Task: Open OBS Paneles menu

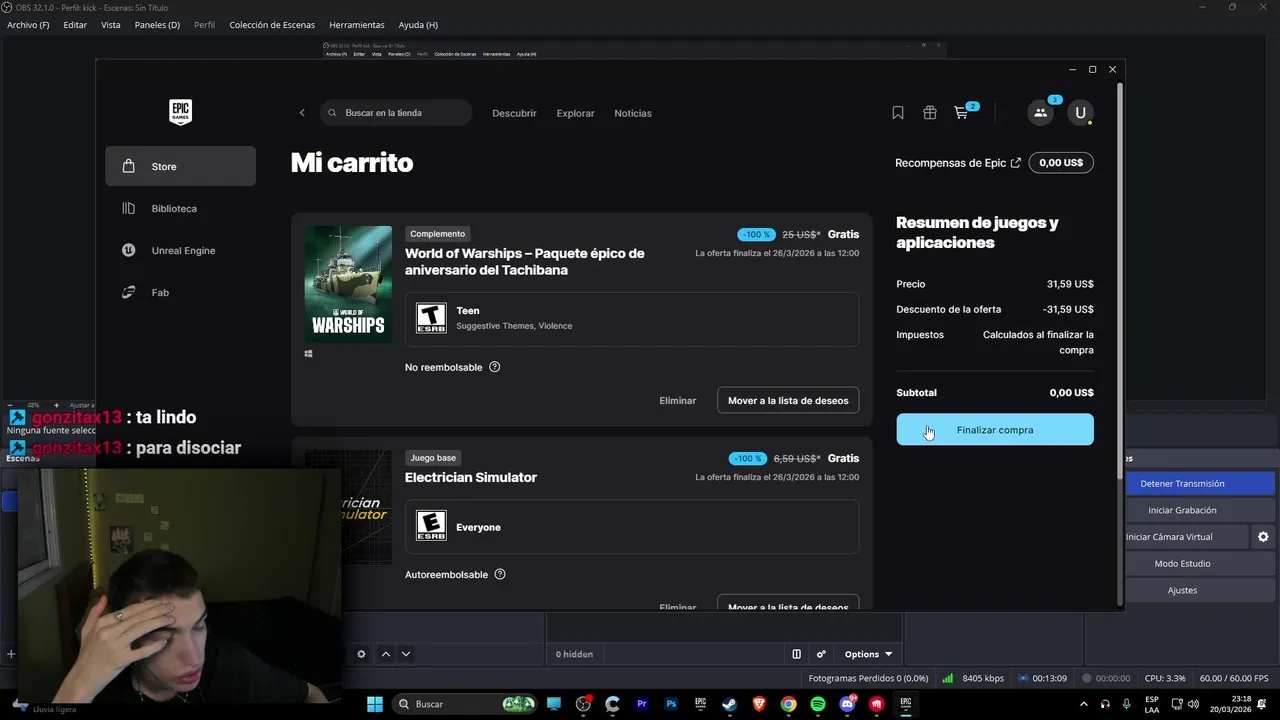Action: click(157, 25)
